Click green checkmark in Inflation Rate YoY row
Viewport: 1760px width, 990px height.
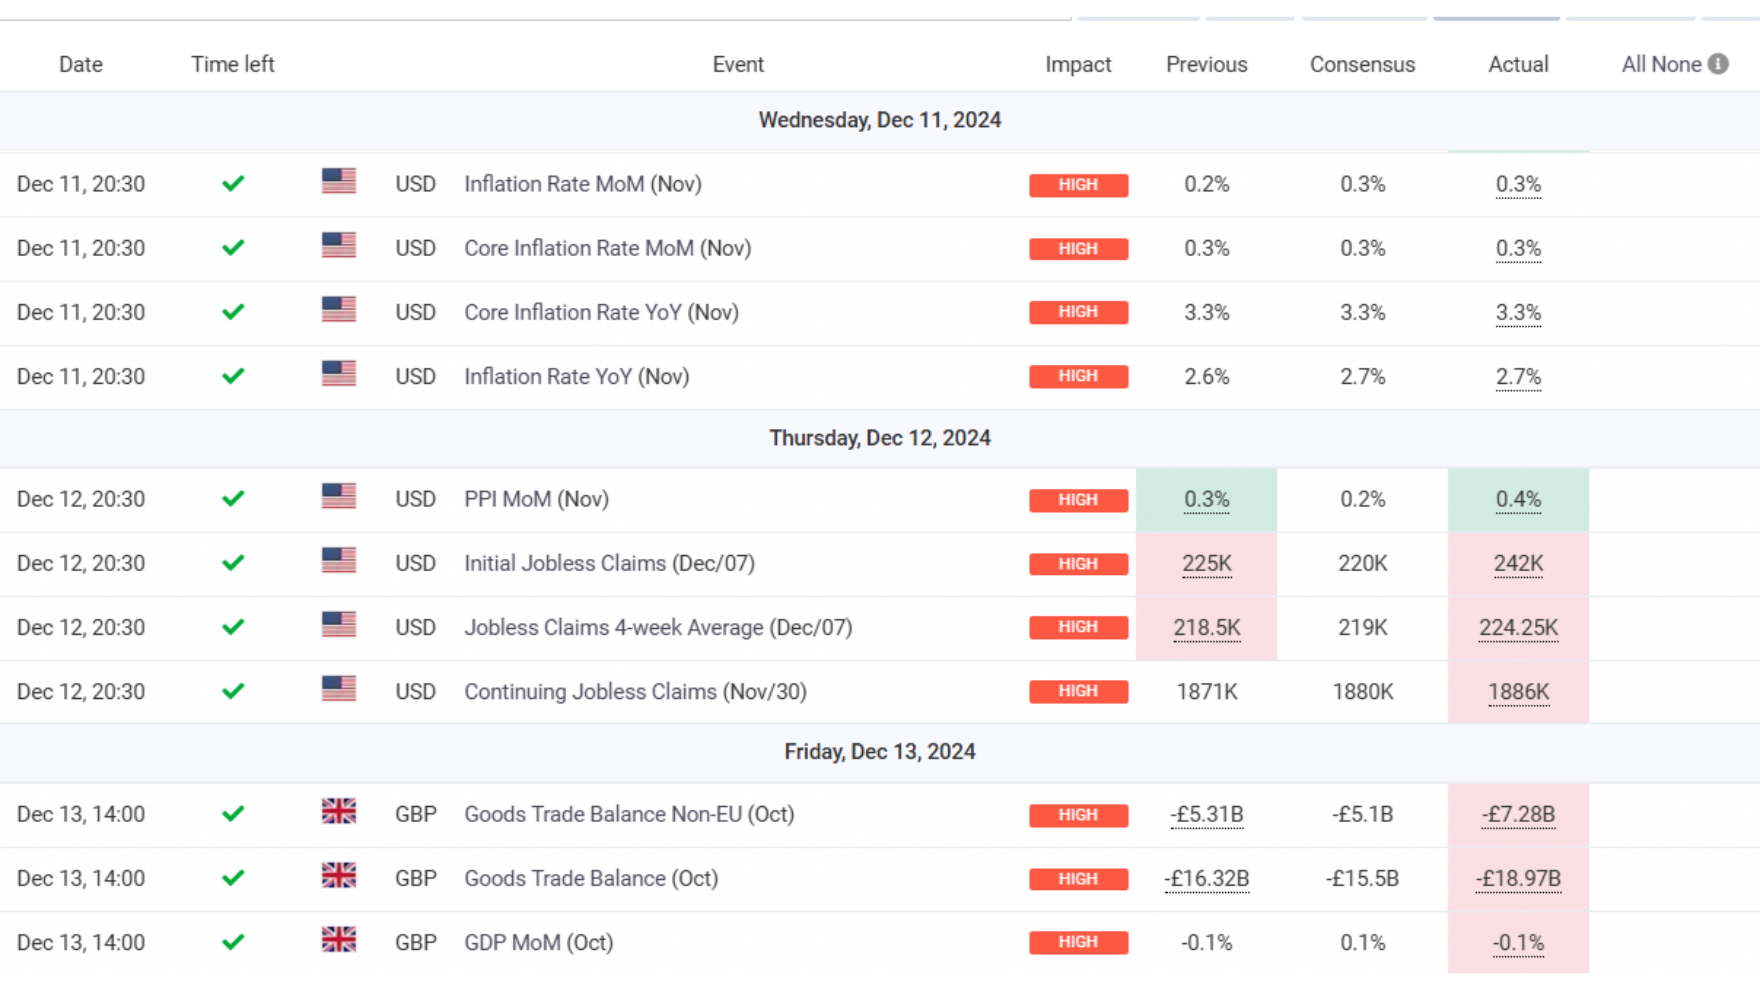pyautogui.click(x=233, y=376)
